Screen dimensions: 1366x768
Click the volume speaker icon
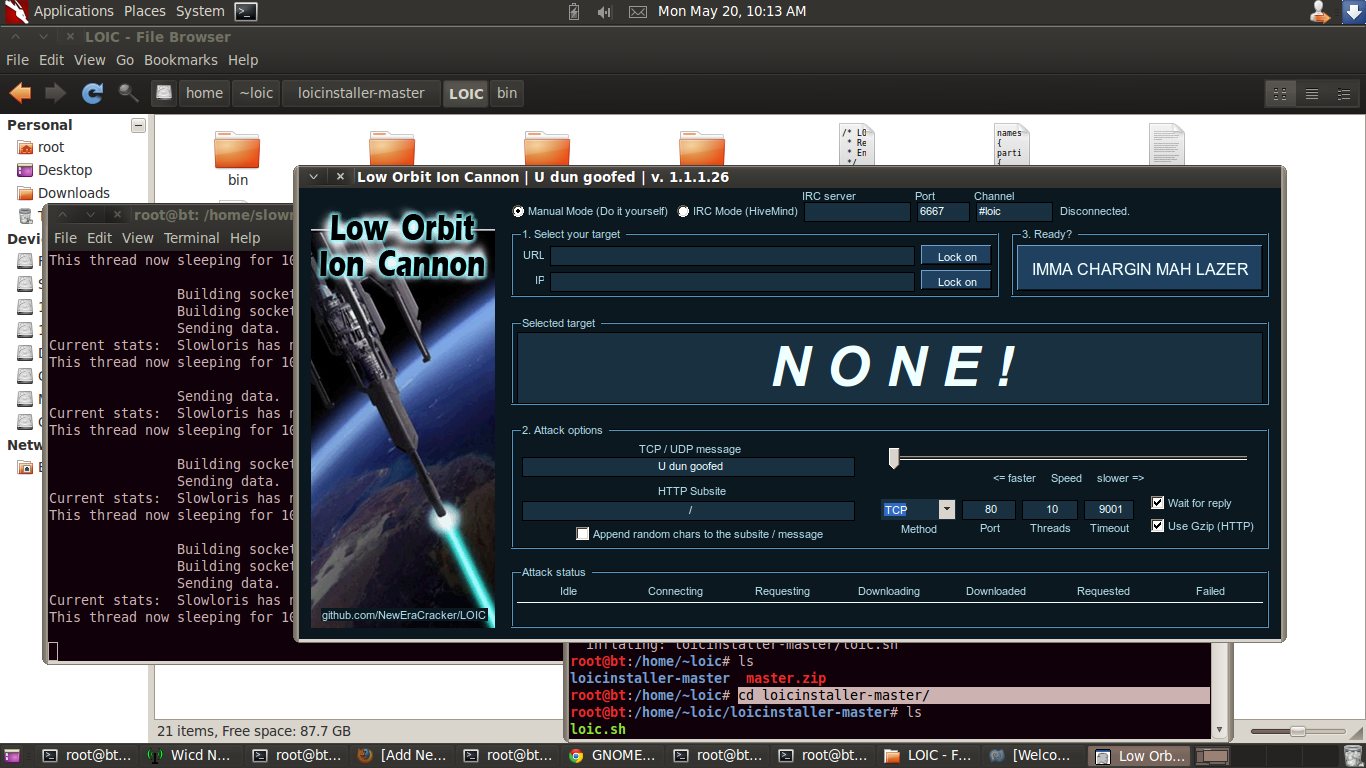click(x=604, y=12)
